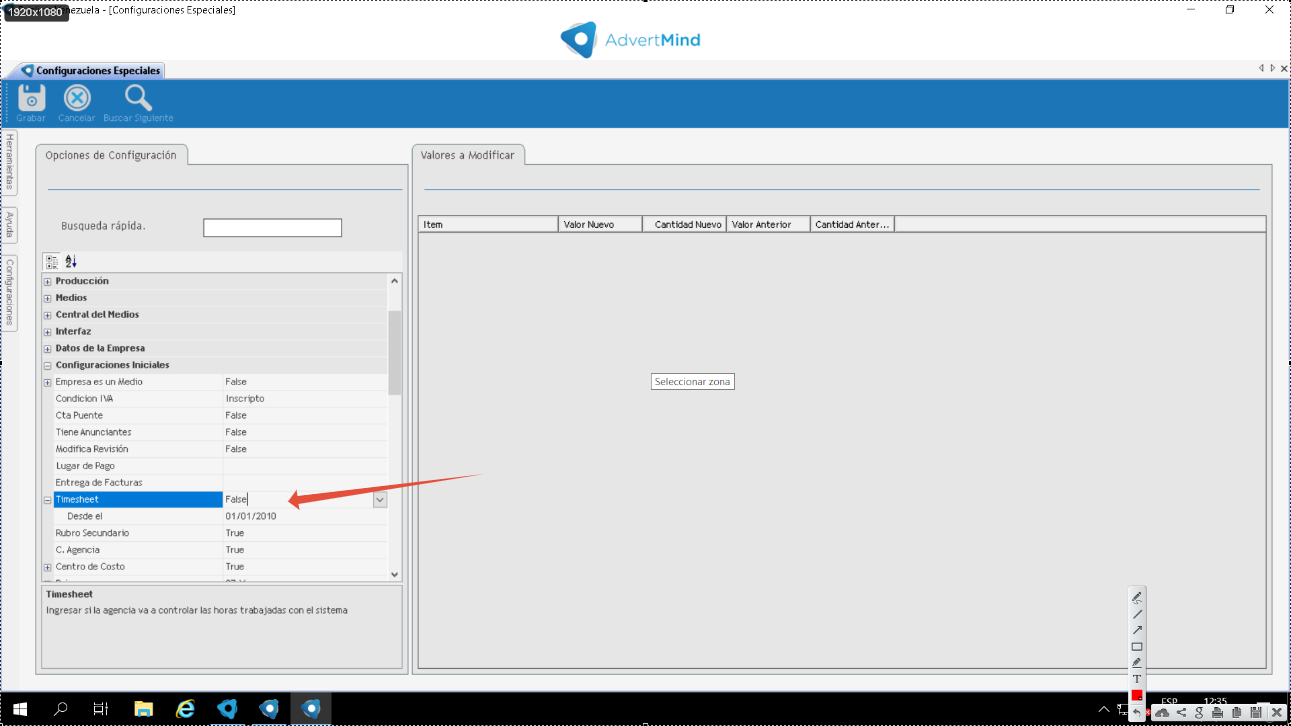Expand the Producción category

pos(47,281)
